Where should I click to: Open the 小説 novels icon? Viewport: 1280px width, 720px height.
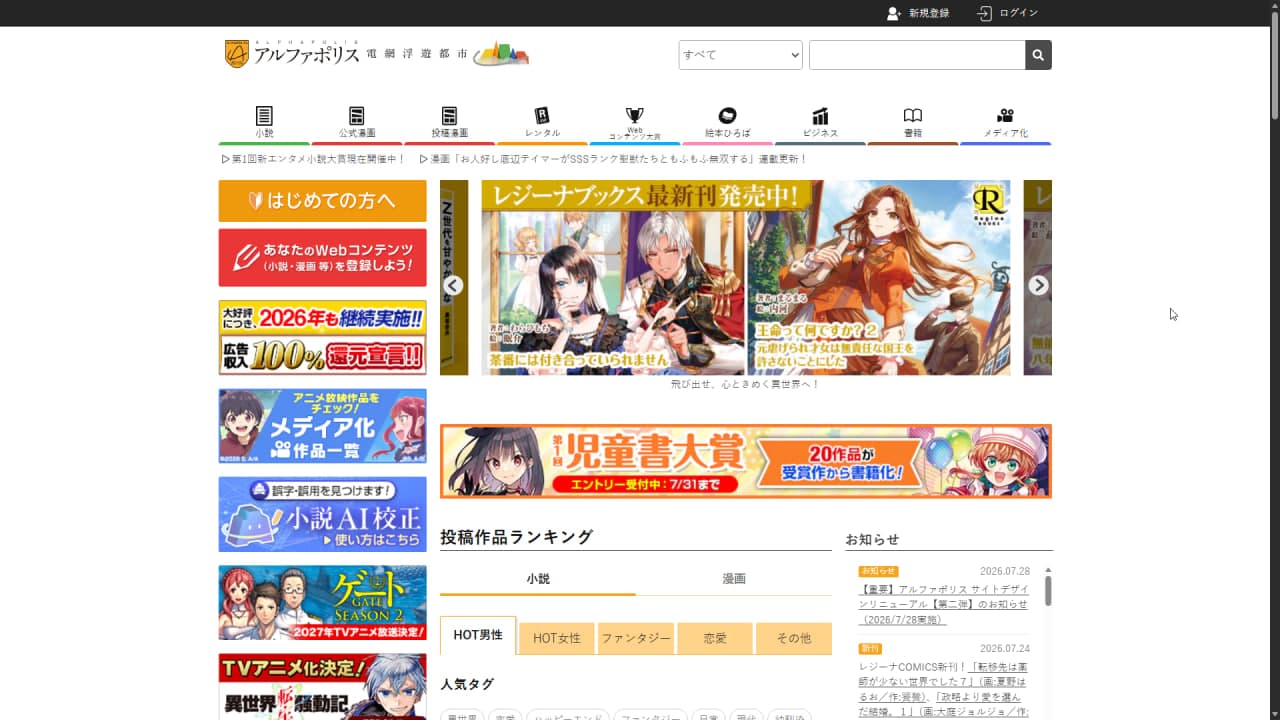(x=264, y=115)
